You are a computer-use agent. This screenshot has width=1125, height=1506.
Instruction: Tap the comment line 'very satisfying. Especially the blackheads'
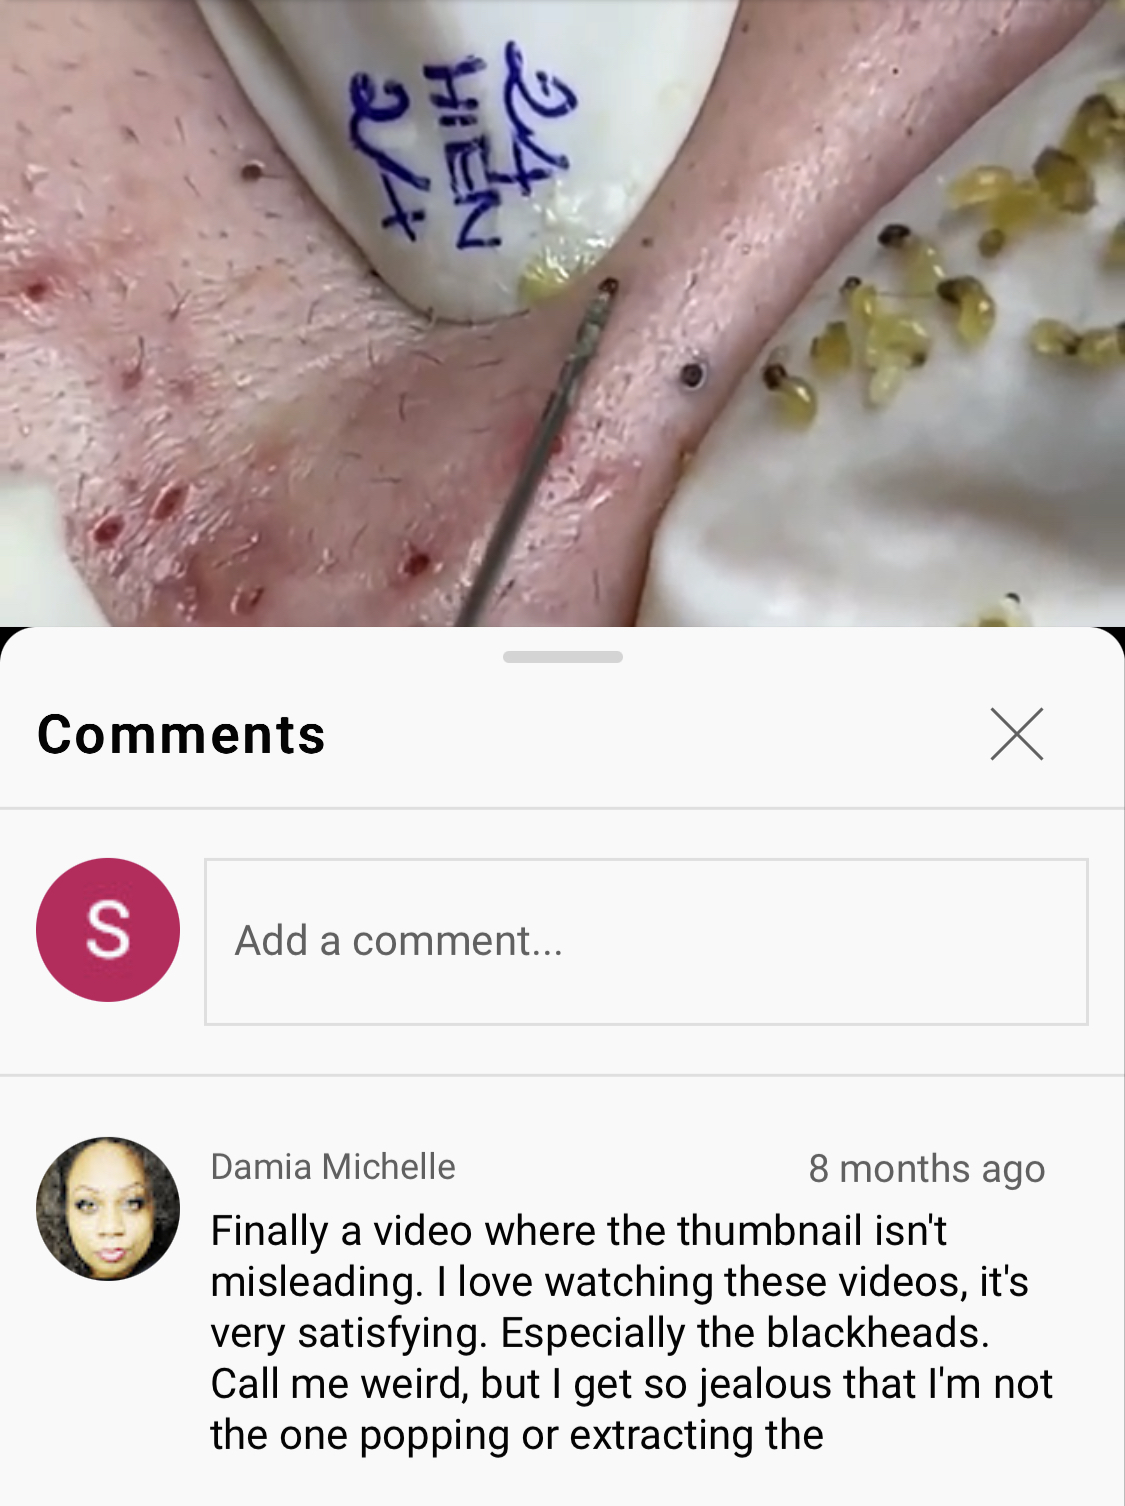(600, 1333)
